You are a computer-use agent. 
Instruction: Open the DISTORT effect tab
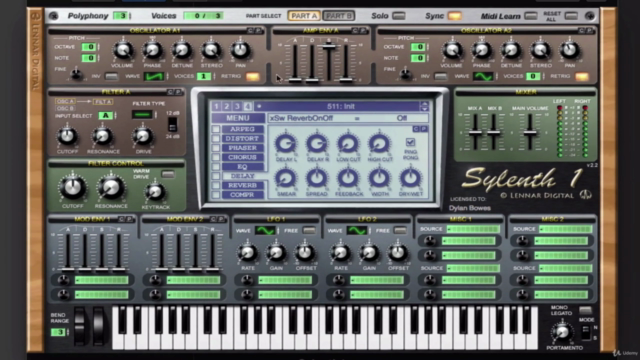click(242, 138)
